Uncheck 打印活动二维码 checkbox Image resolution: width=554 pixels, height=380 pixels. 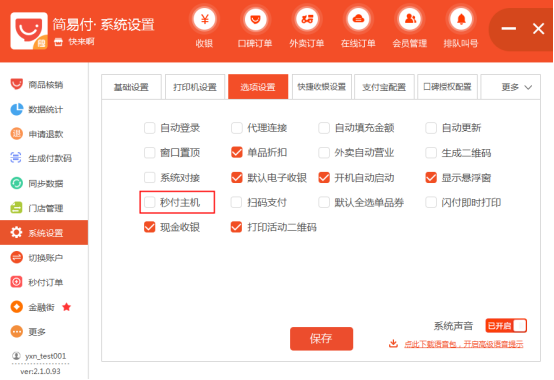236,227
